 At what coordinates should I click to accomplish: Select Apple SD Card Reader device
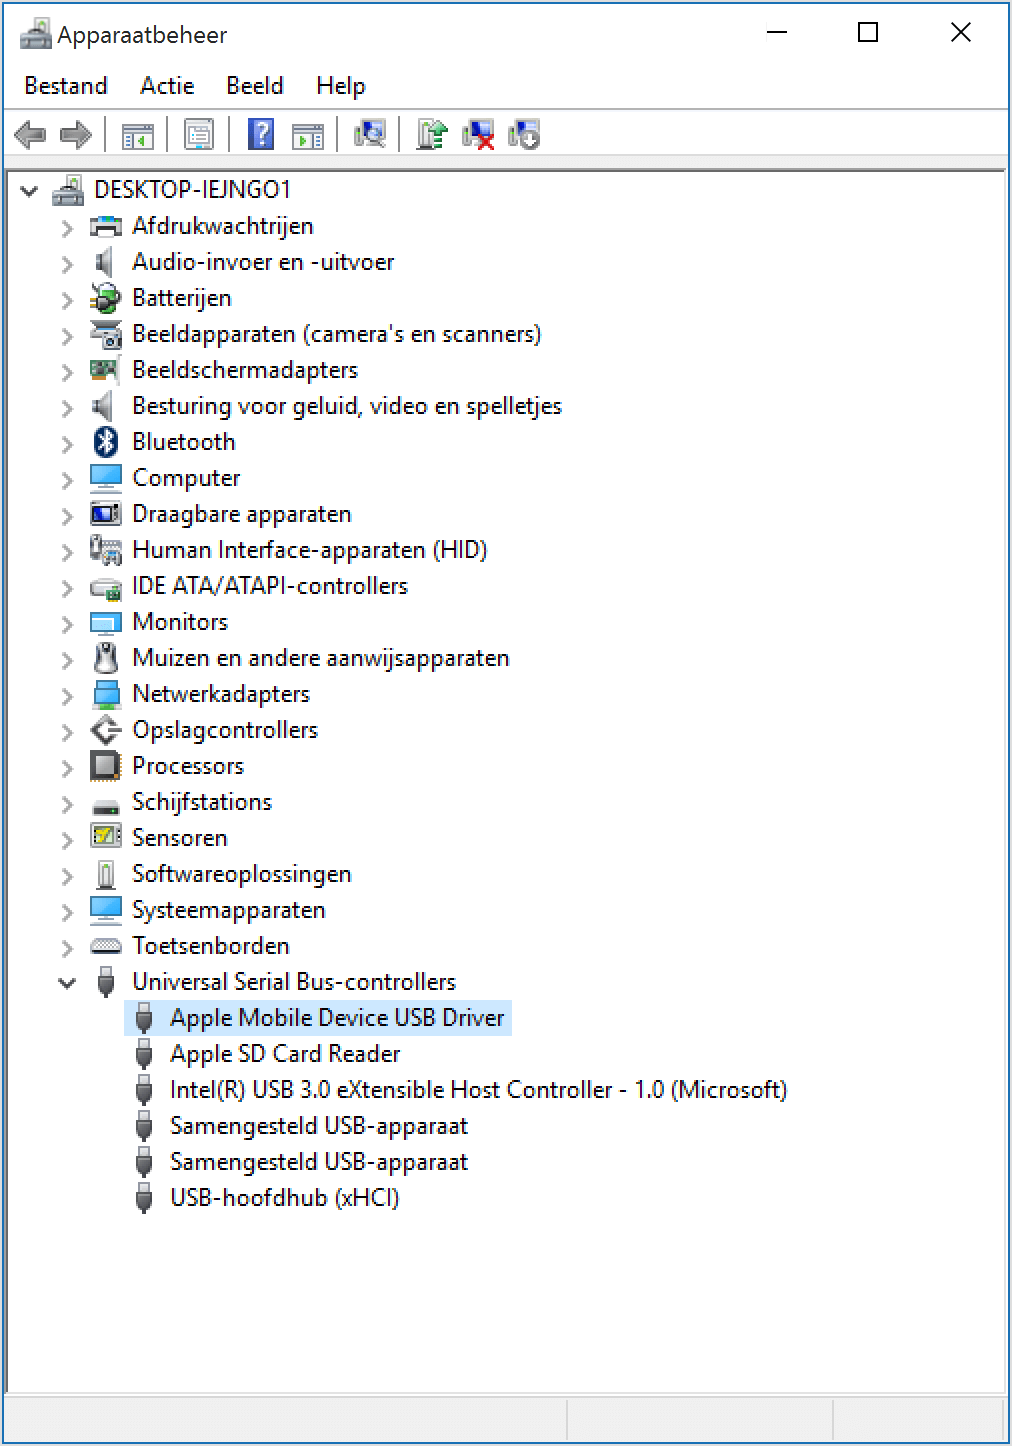pos(285,1054)
